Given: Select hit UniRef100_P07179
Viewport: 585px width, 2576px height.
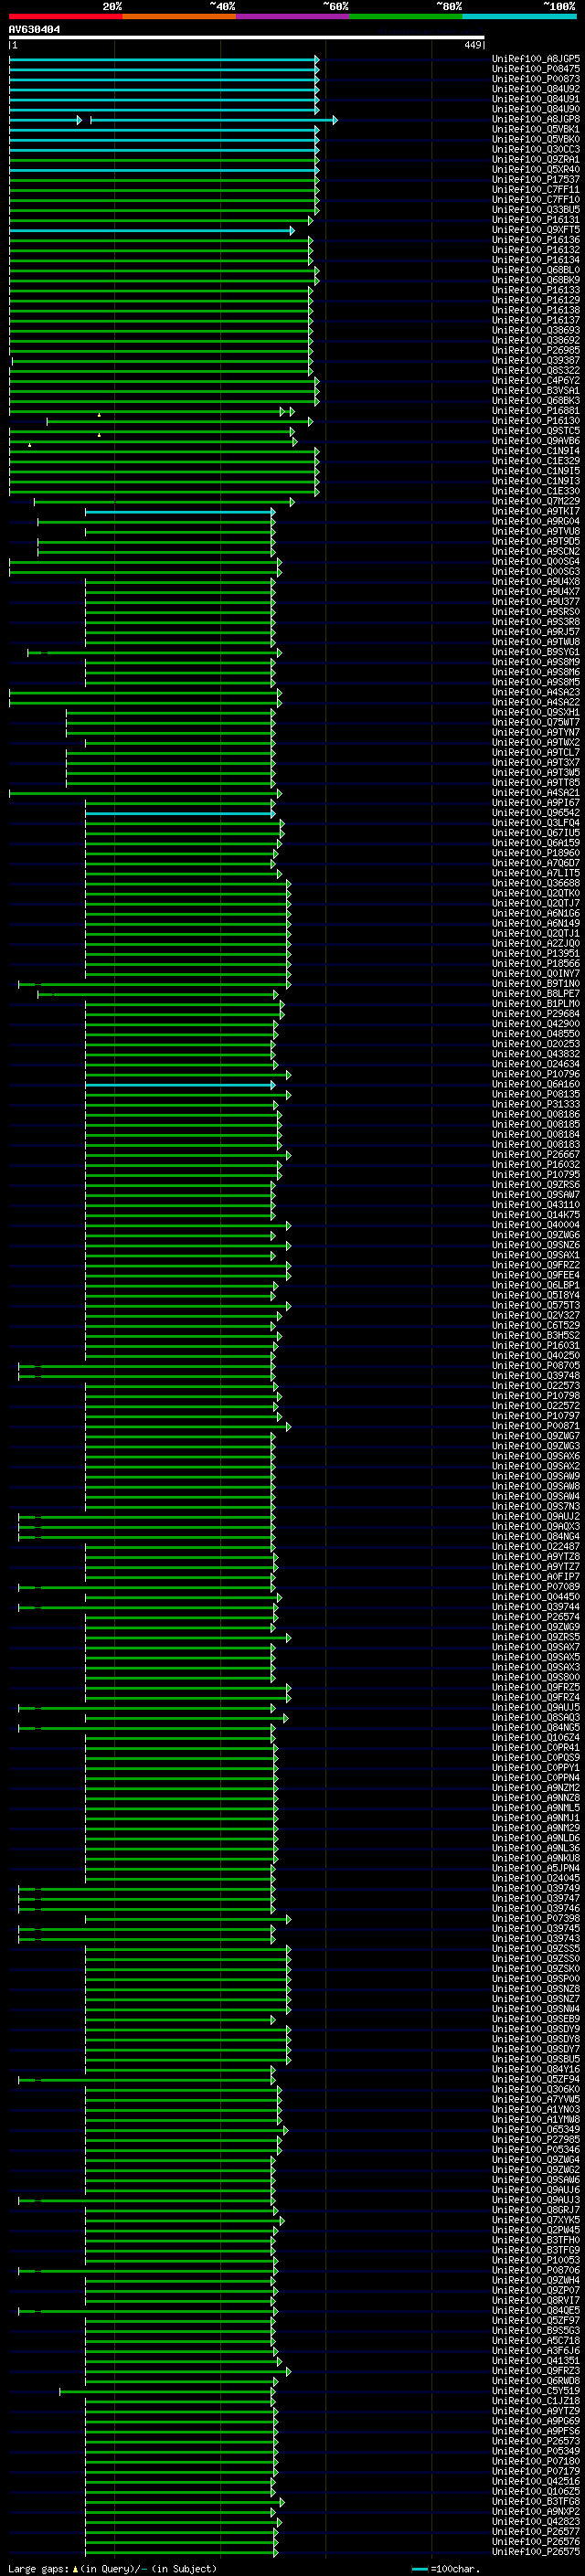Looking at the screenshot, I should pyautogui.click(x=536, y=2471).
